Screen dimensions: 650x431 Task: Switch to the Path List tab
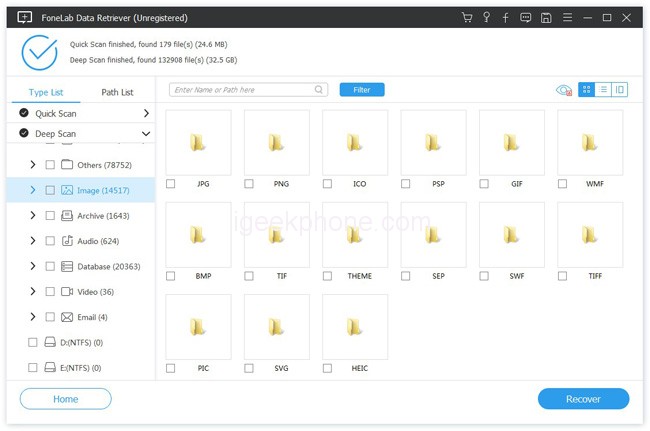click(x=117, y=92)
